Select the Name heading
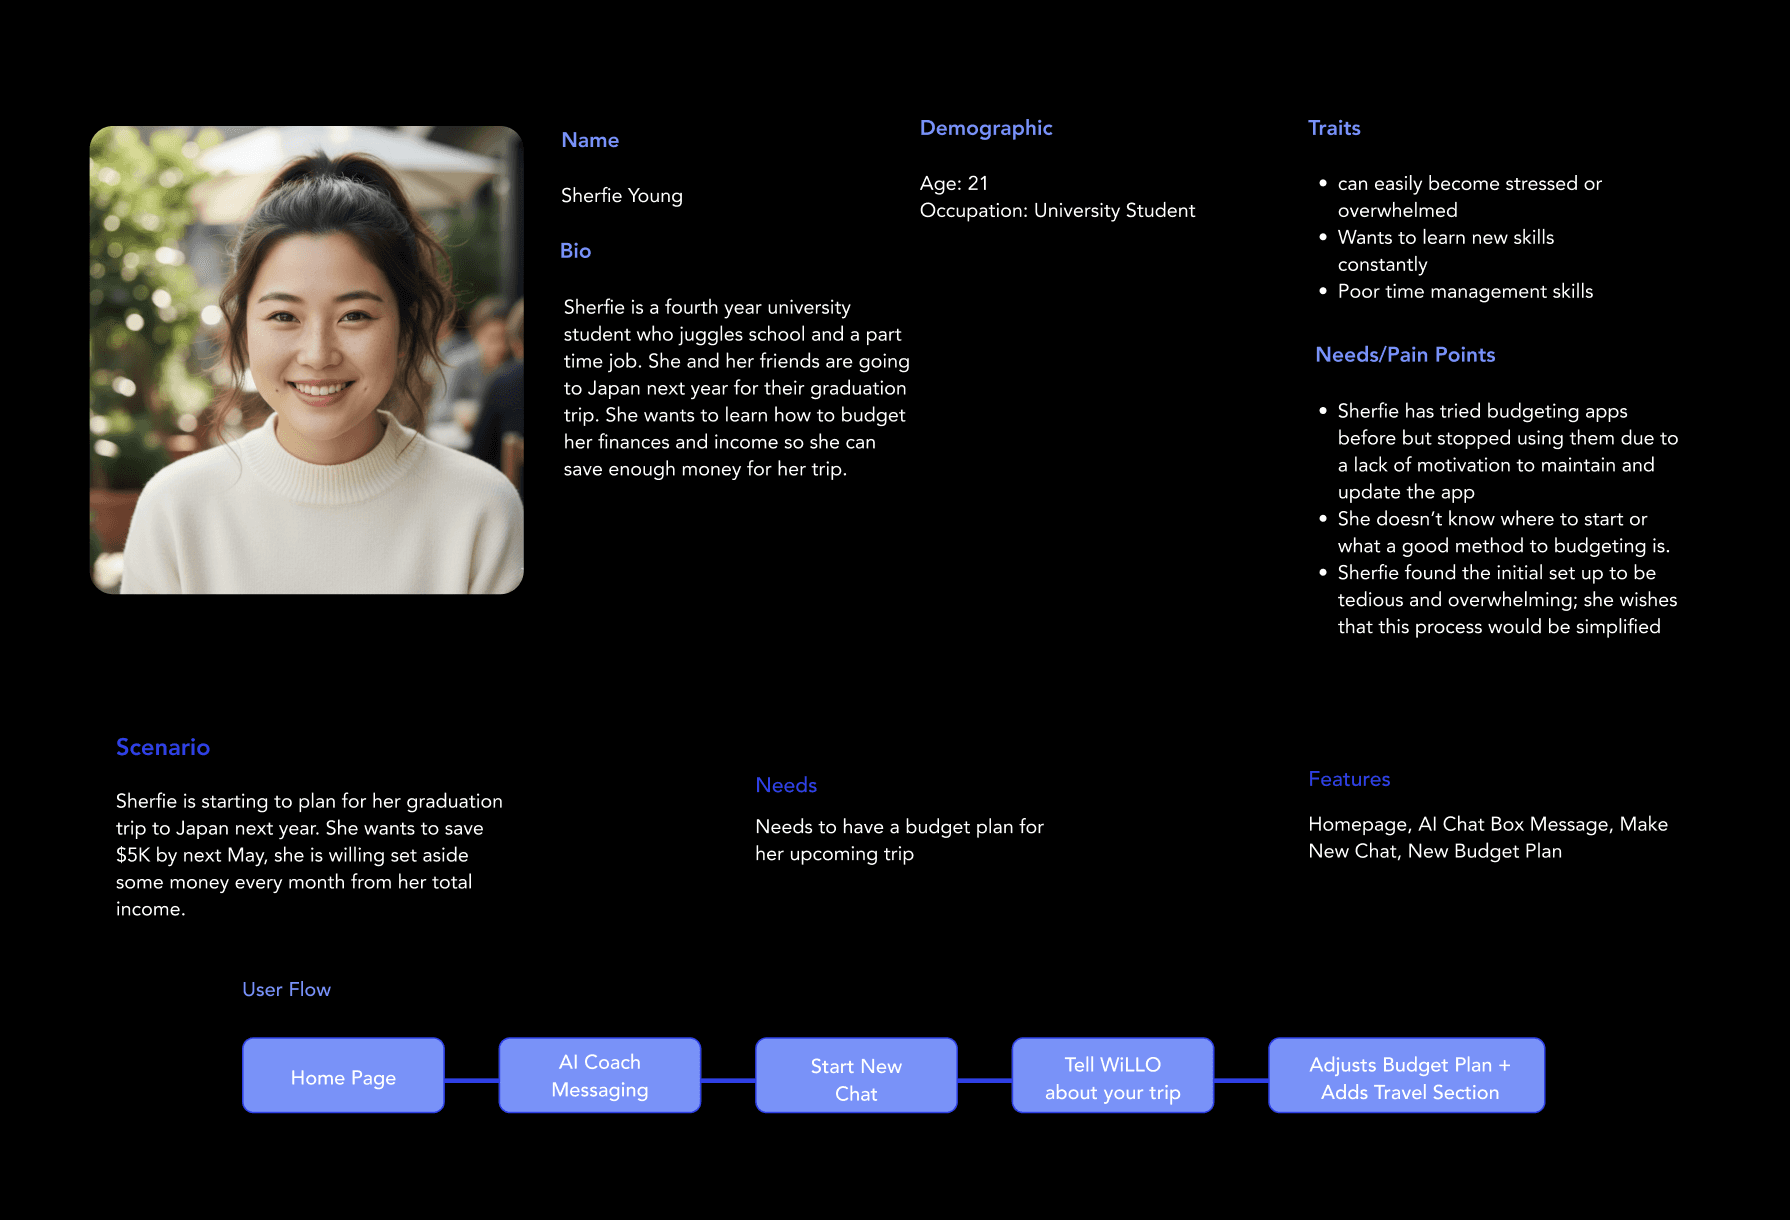Viewport: 1790px width, 1220px height. (590, 140)
